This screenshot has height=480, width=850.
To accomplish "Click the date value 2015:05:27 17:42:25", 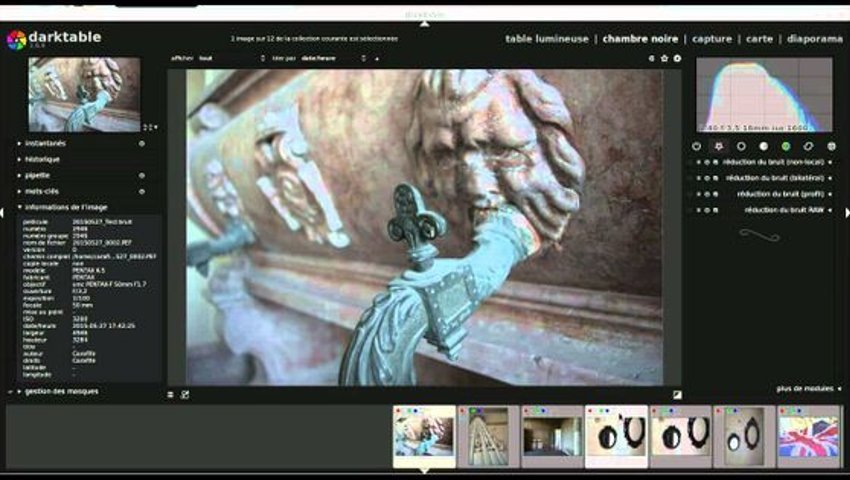I will (104, 326).
